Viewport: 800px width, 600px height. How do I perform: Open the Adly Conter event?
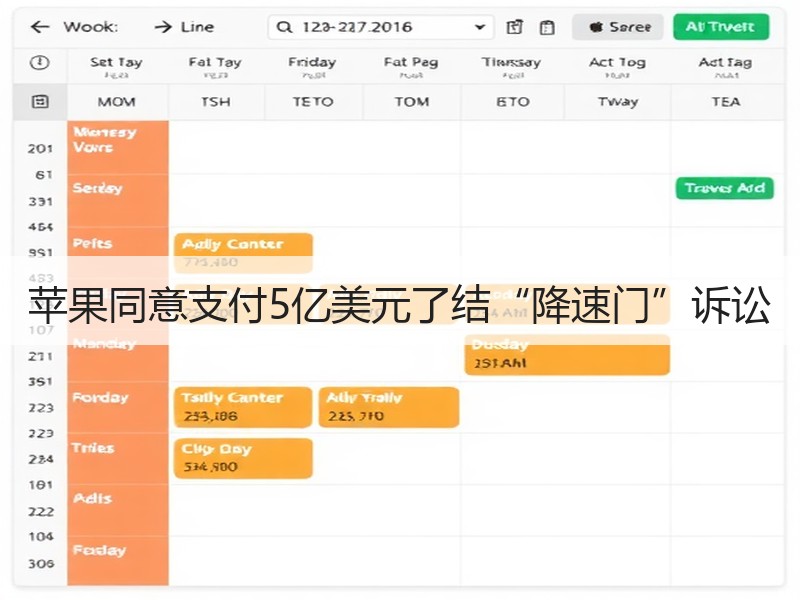tap(243, 253)
